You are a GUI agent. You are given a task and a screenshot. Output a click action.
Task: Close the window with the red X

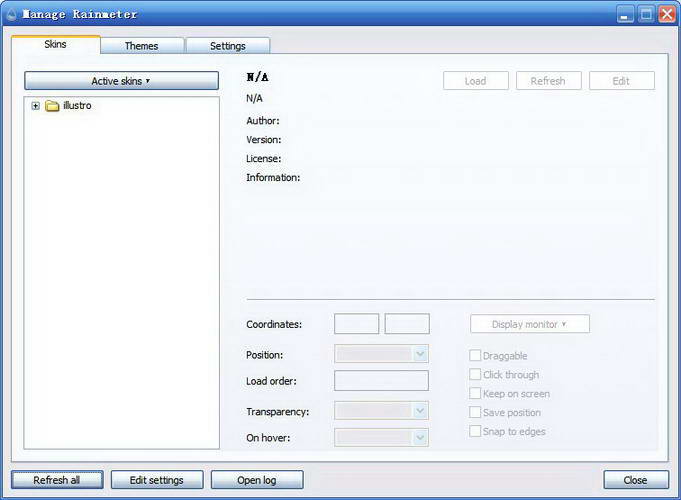(x=667, y=14)
